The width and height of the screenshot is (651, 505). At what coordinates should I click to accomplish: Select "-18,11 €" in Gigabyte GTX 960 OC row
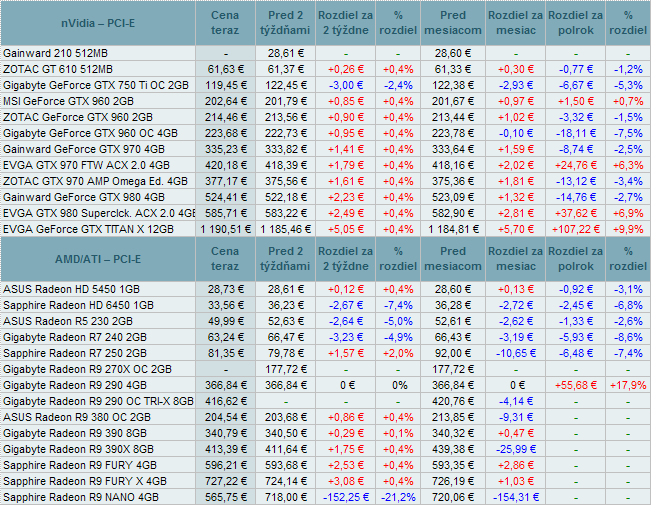tap(575, 133)
